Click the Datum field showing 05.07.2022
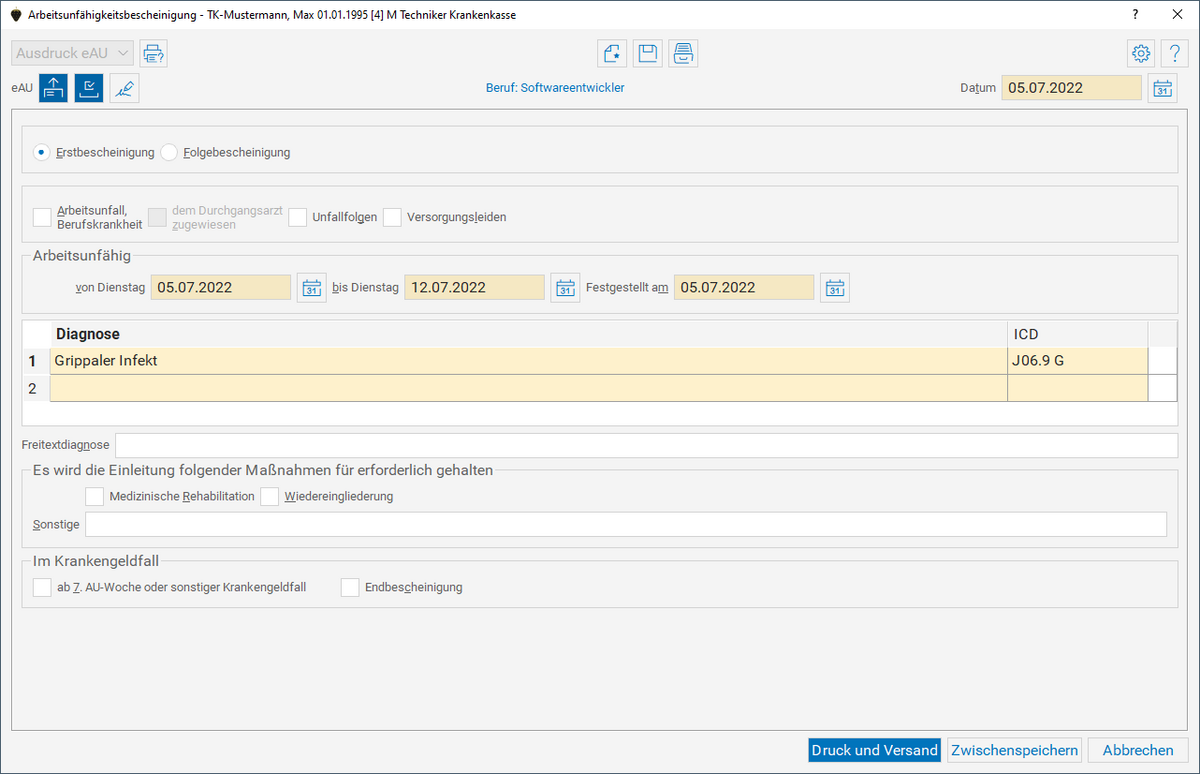 (1072, 88)
